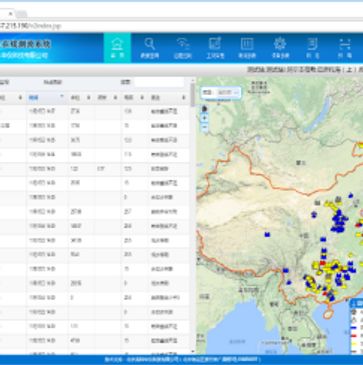The image size is (363, 365).
Task: Select the last navbar icon with bracket corners
Action: pyautogui.click(x=345, y=48)
